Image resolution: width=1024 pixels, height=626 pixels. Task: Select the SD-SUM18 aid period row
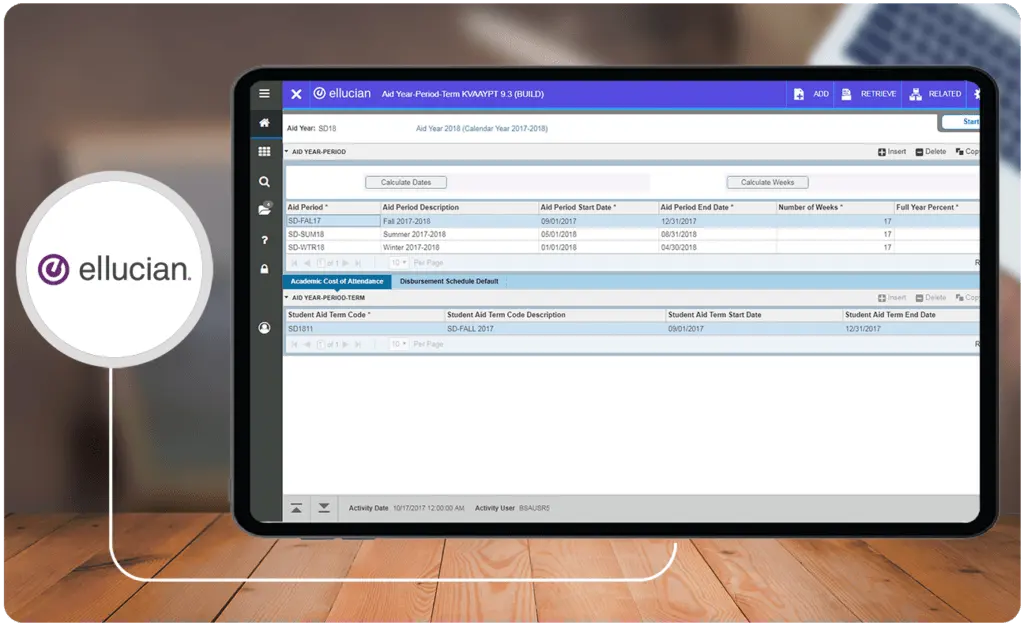click(632, 234)
